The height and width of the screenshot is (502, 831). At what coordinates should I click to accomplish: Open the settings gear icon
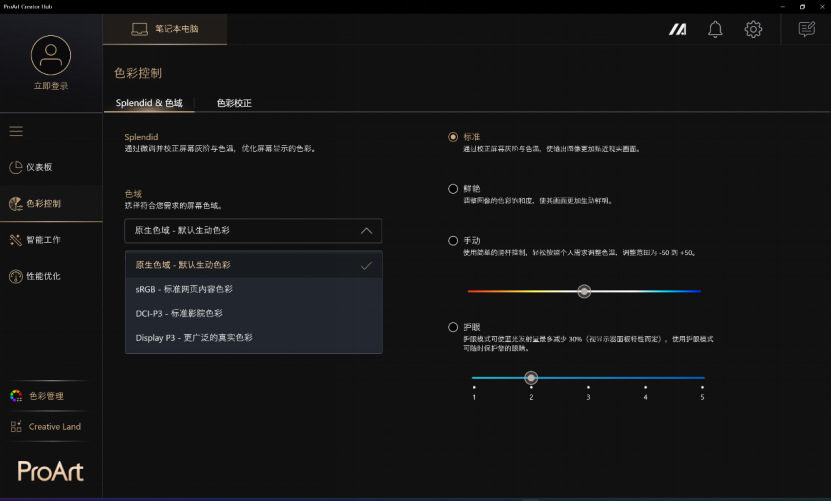coord(753,29)
